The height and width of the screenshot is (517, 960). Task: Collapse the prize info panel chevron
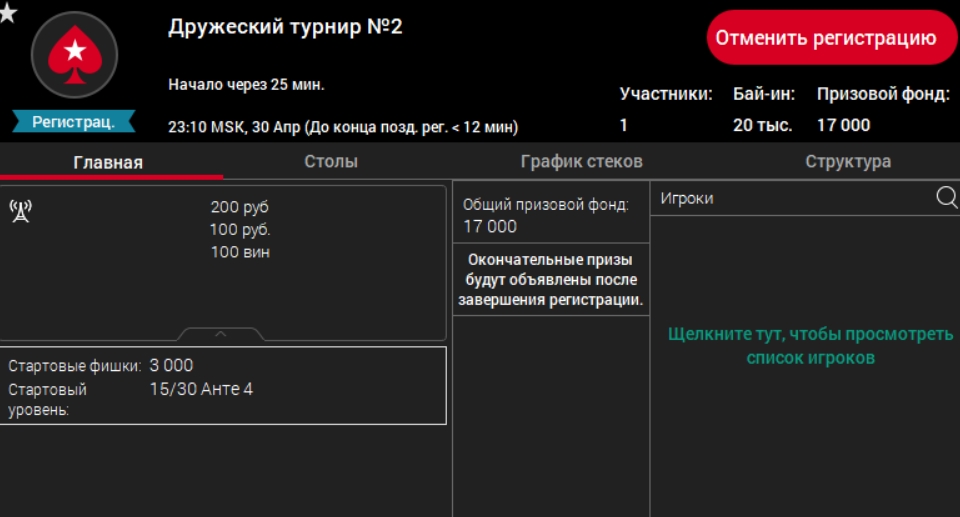pyautogui.click(x=221, y=334)
